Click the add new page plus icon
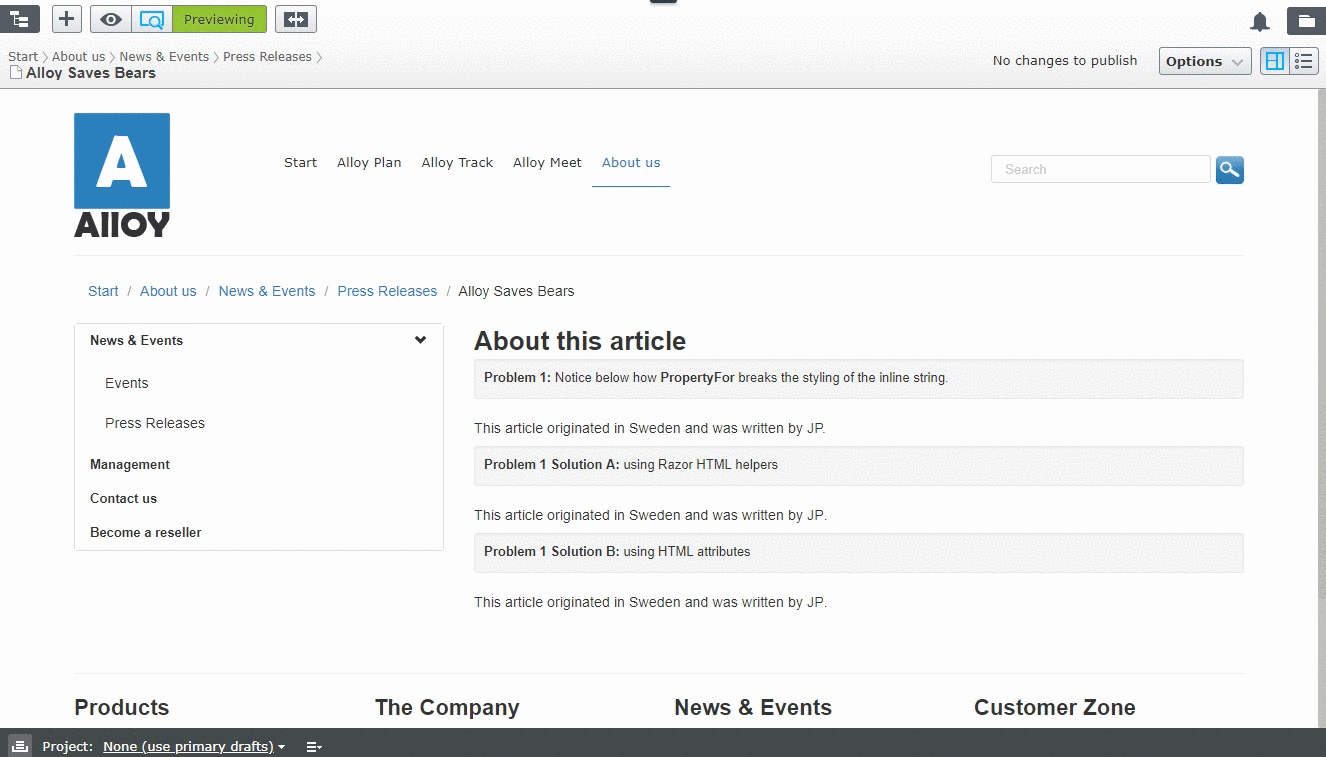The height and width of the screenshot is (757, 1326). click(x=66, y=18)
